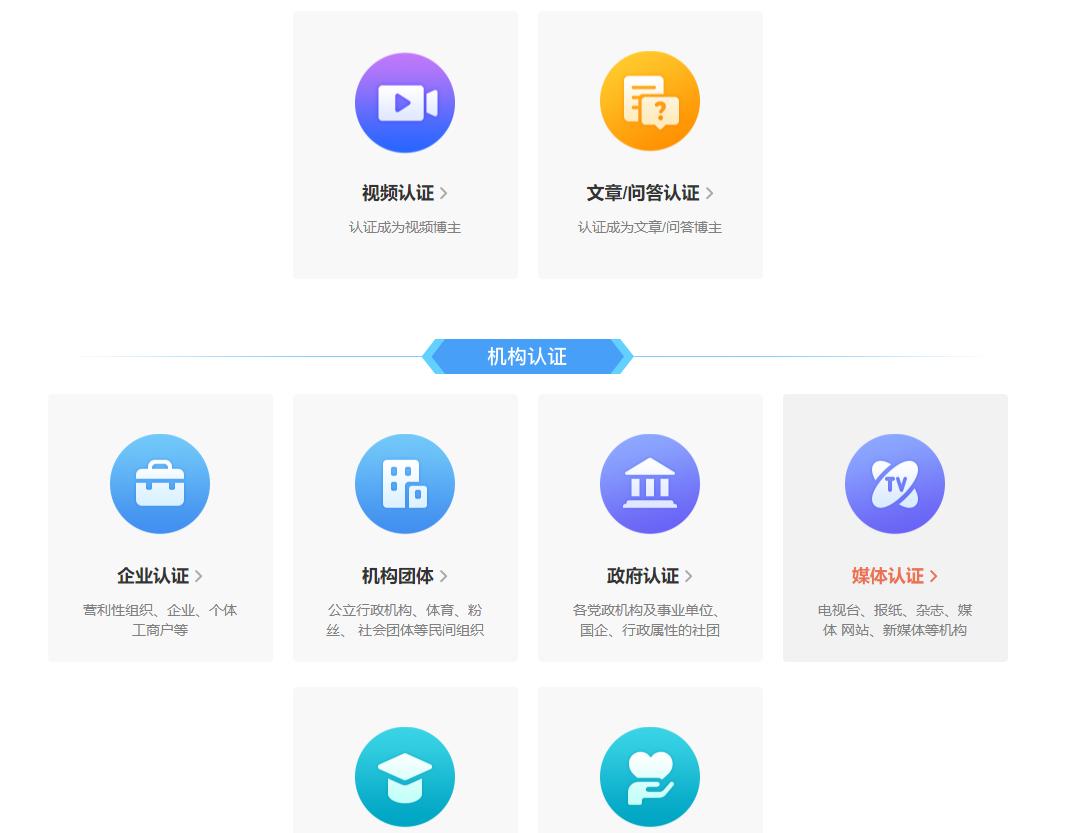Image resolution: width=1070 pixels, height=833 pixels.
Task: Click the yellow Q&A chat bubble icon
Action: click(650, 101)
